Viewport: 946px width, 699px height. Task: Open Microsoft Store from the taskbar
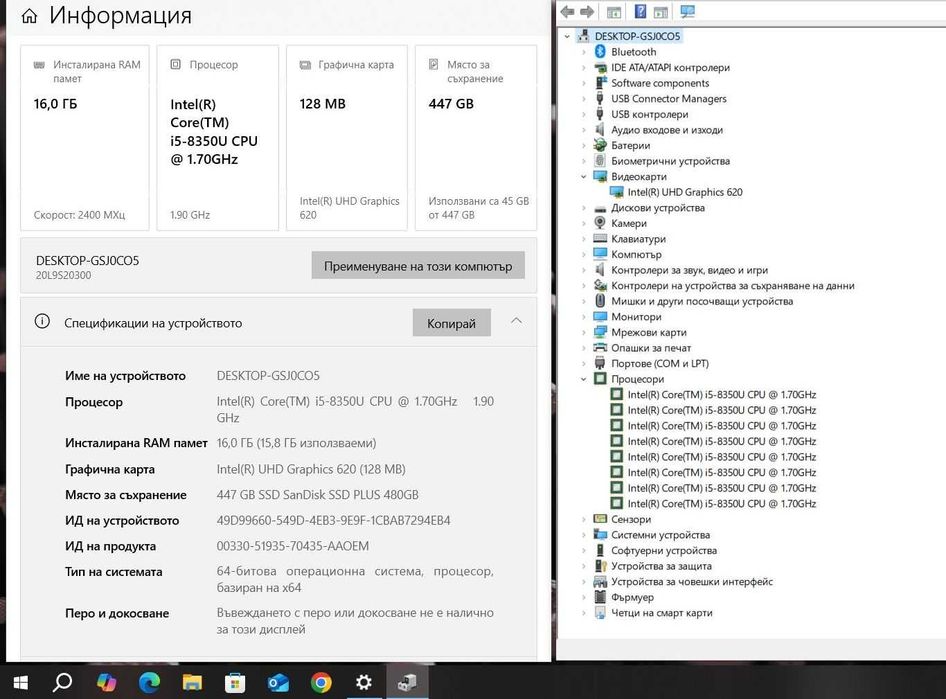(x=235, y=683)
